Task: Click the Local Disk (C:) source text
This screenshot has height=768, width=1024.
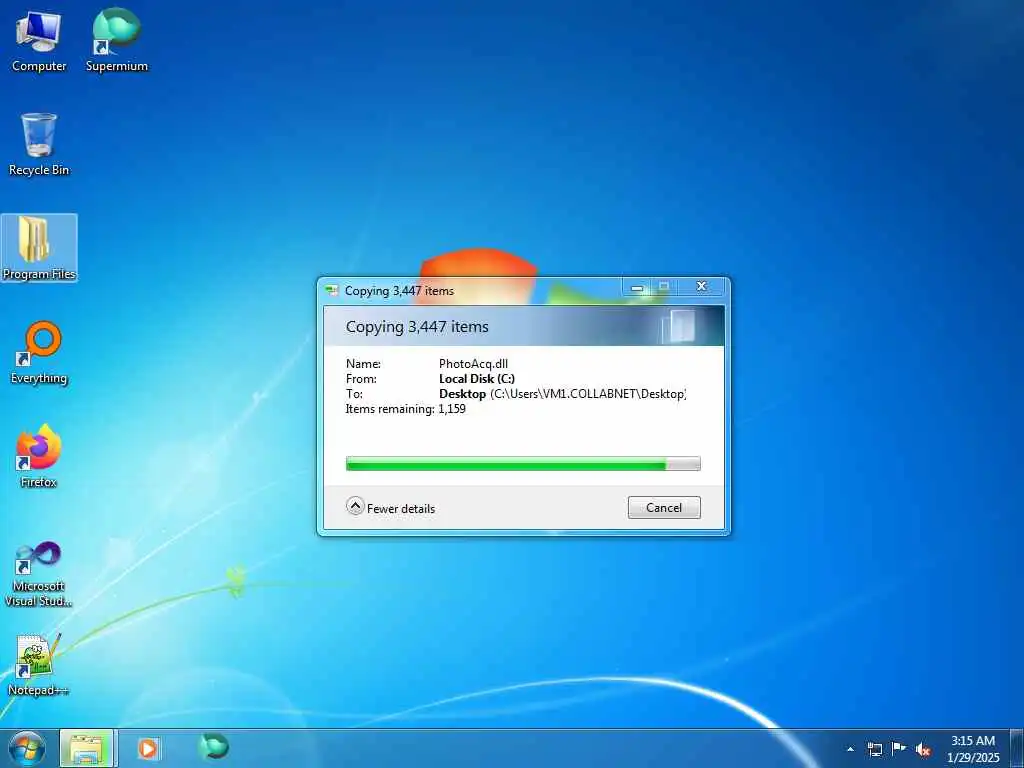Action: [x=477, y=379]
